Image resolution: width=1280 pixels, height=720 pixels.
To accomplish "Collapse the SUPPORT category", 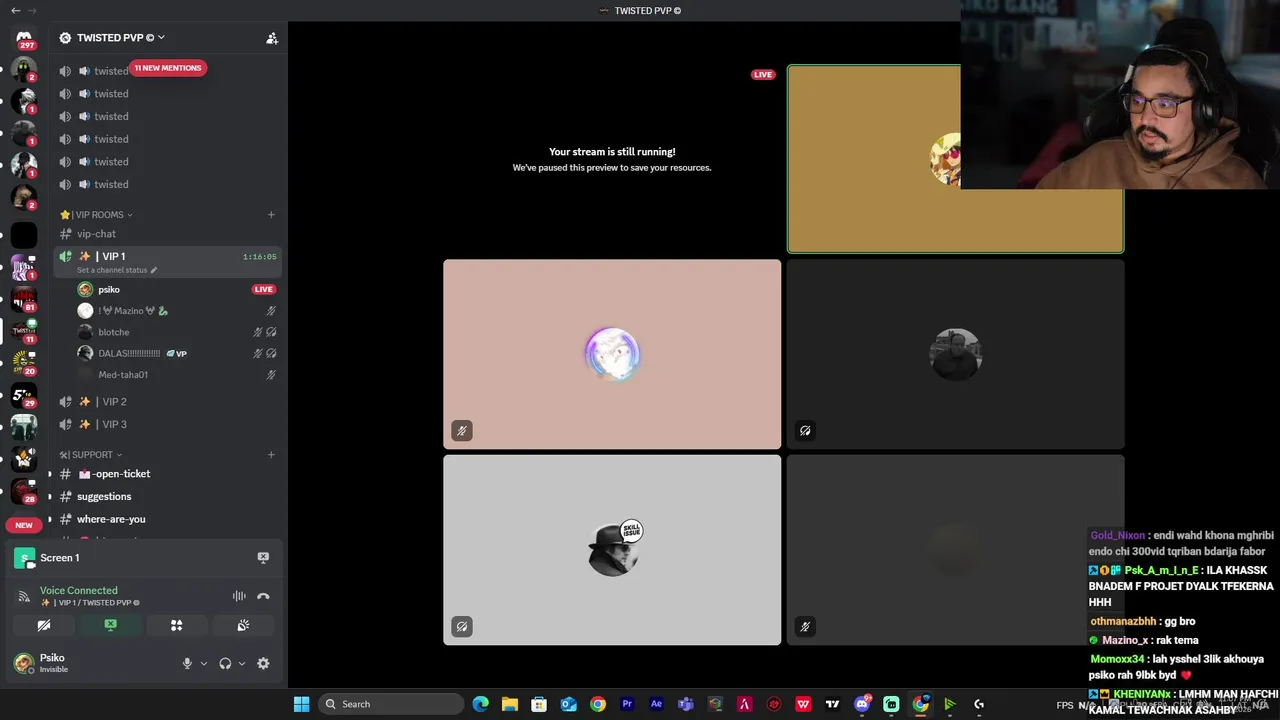I will [x=90, y=454].
